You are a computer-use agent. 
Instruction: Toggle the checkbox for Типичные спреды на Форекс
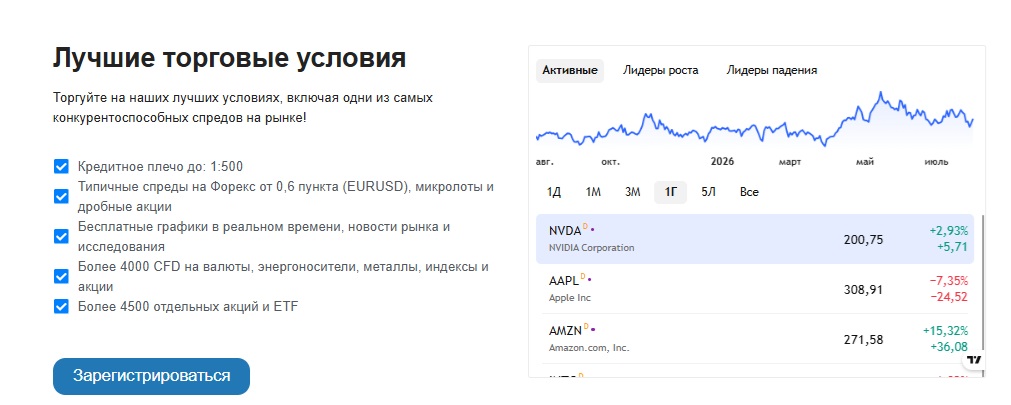[61, 197]
